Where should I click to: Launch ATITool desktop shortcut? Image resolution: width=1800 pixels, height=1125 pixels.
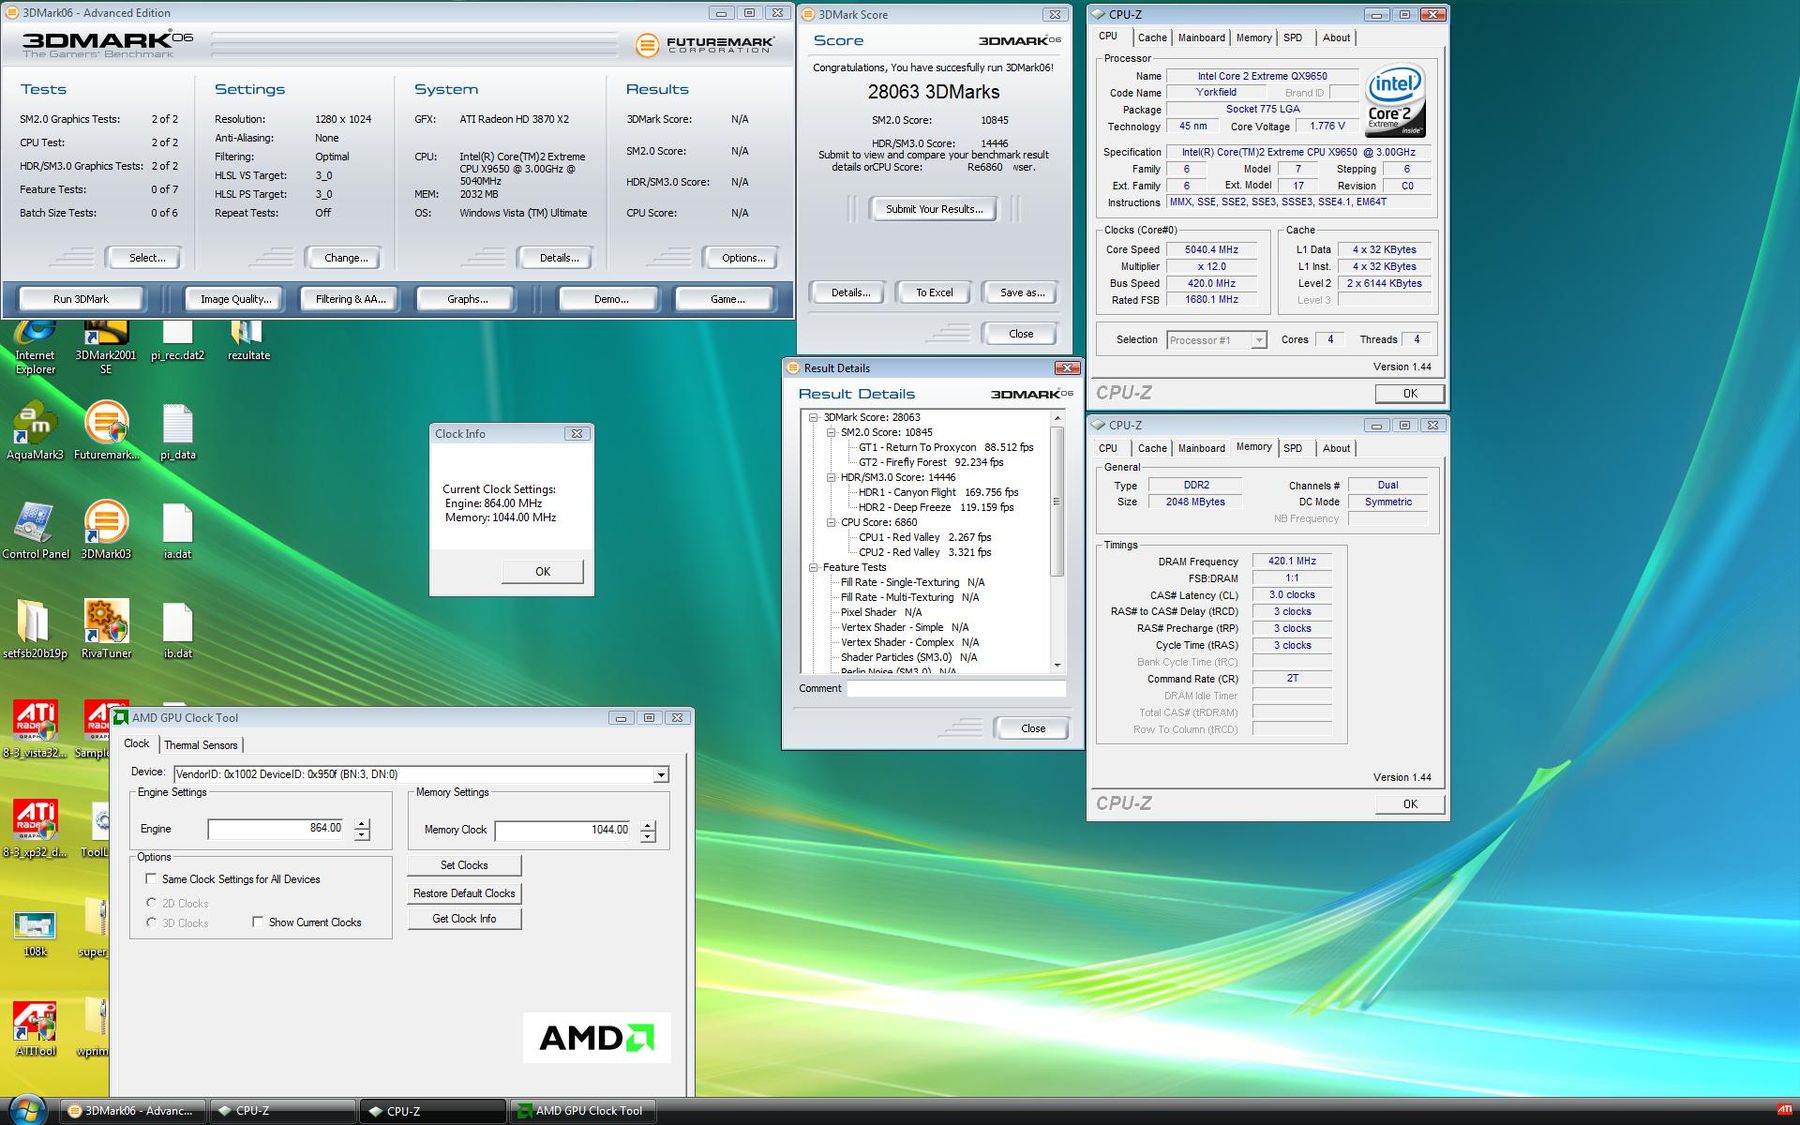[x=35, y=1027]
